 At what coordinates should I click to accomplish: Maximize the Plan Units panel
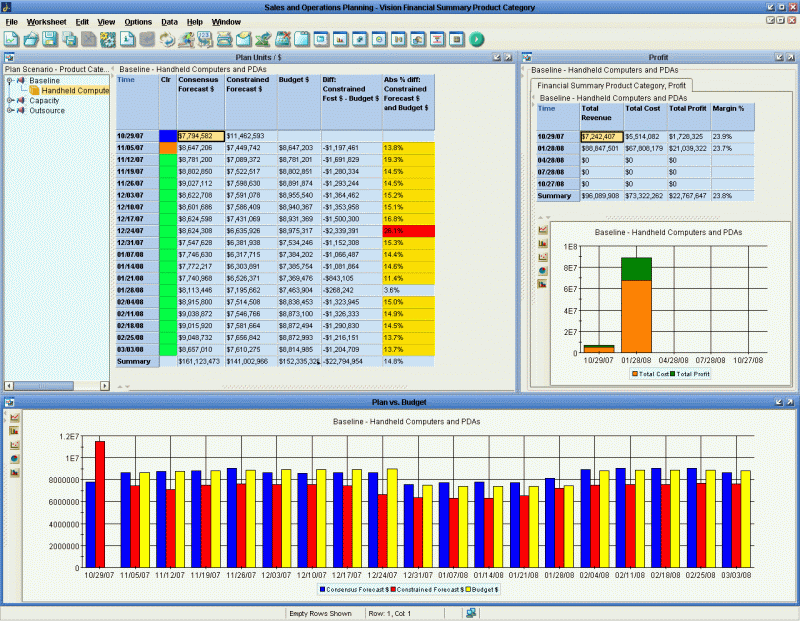coord(508,57)
